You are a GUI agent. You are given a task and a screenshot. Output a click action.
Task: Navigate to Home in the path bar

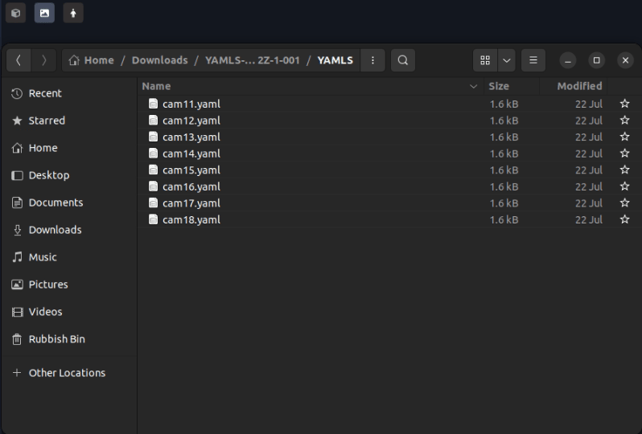[91, 60]
